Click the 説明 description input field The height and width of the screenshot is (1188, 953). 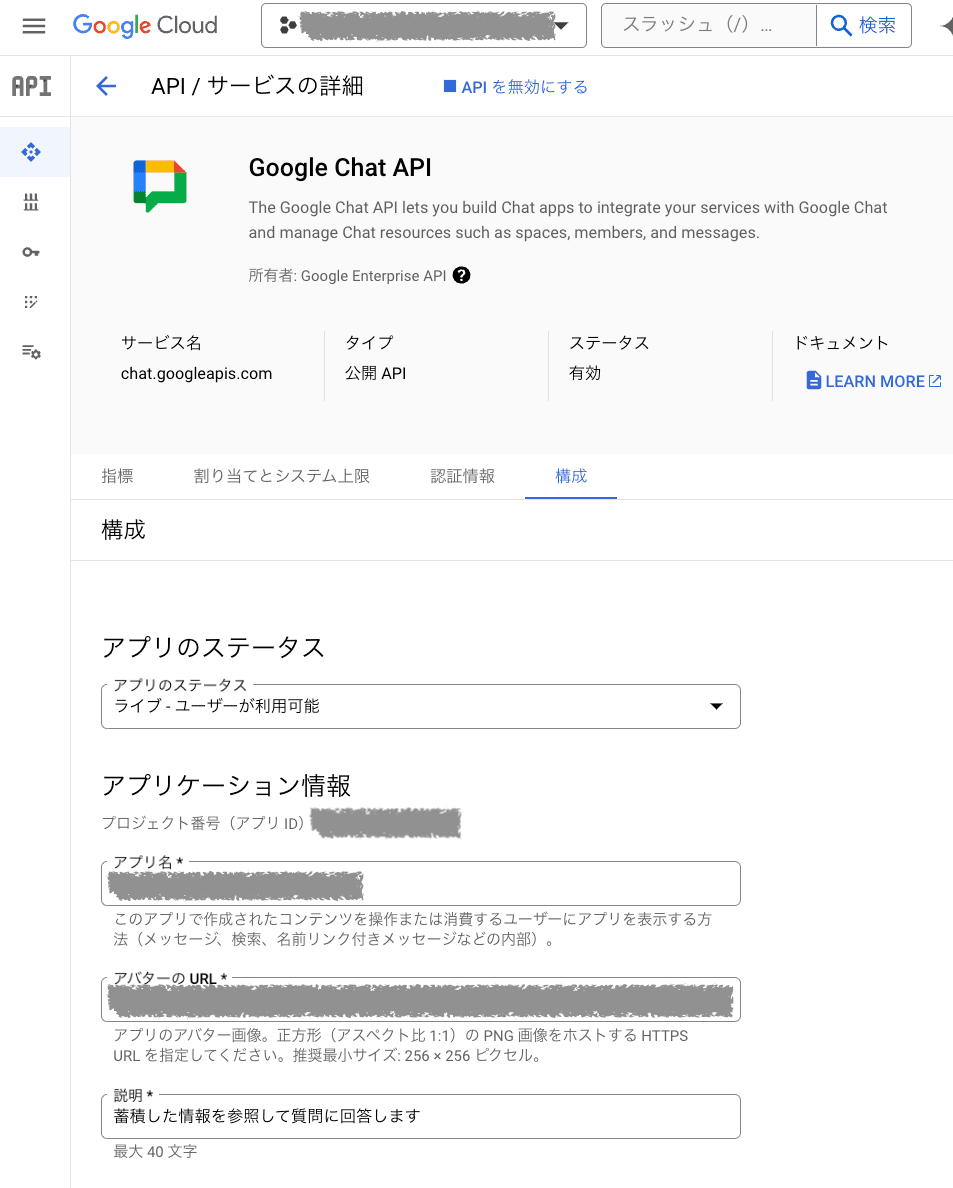(420, 1116)
